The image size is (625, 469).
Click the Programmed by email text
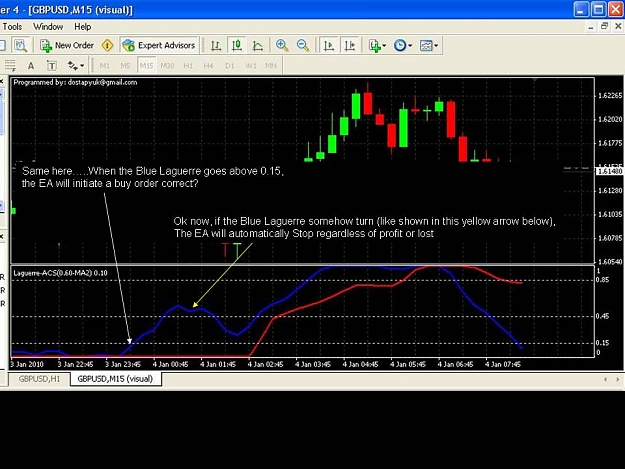pos(75,82)
